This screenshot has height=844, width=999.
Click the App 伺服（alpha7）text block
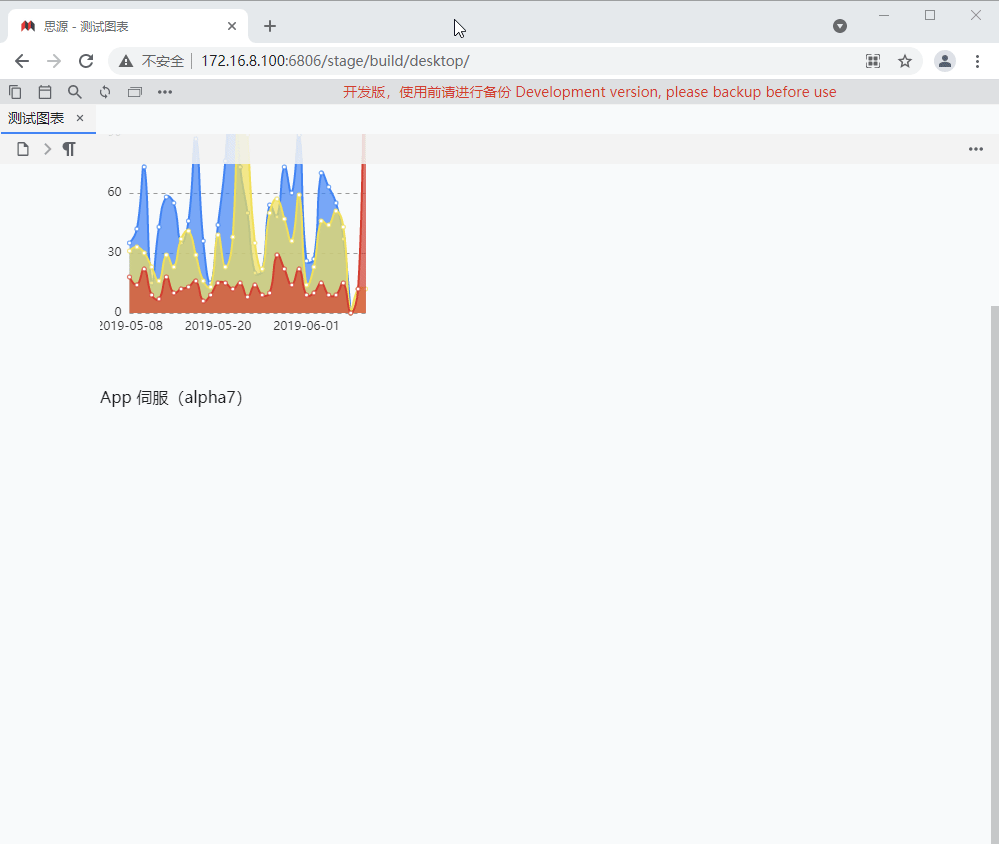pos(171,397)
